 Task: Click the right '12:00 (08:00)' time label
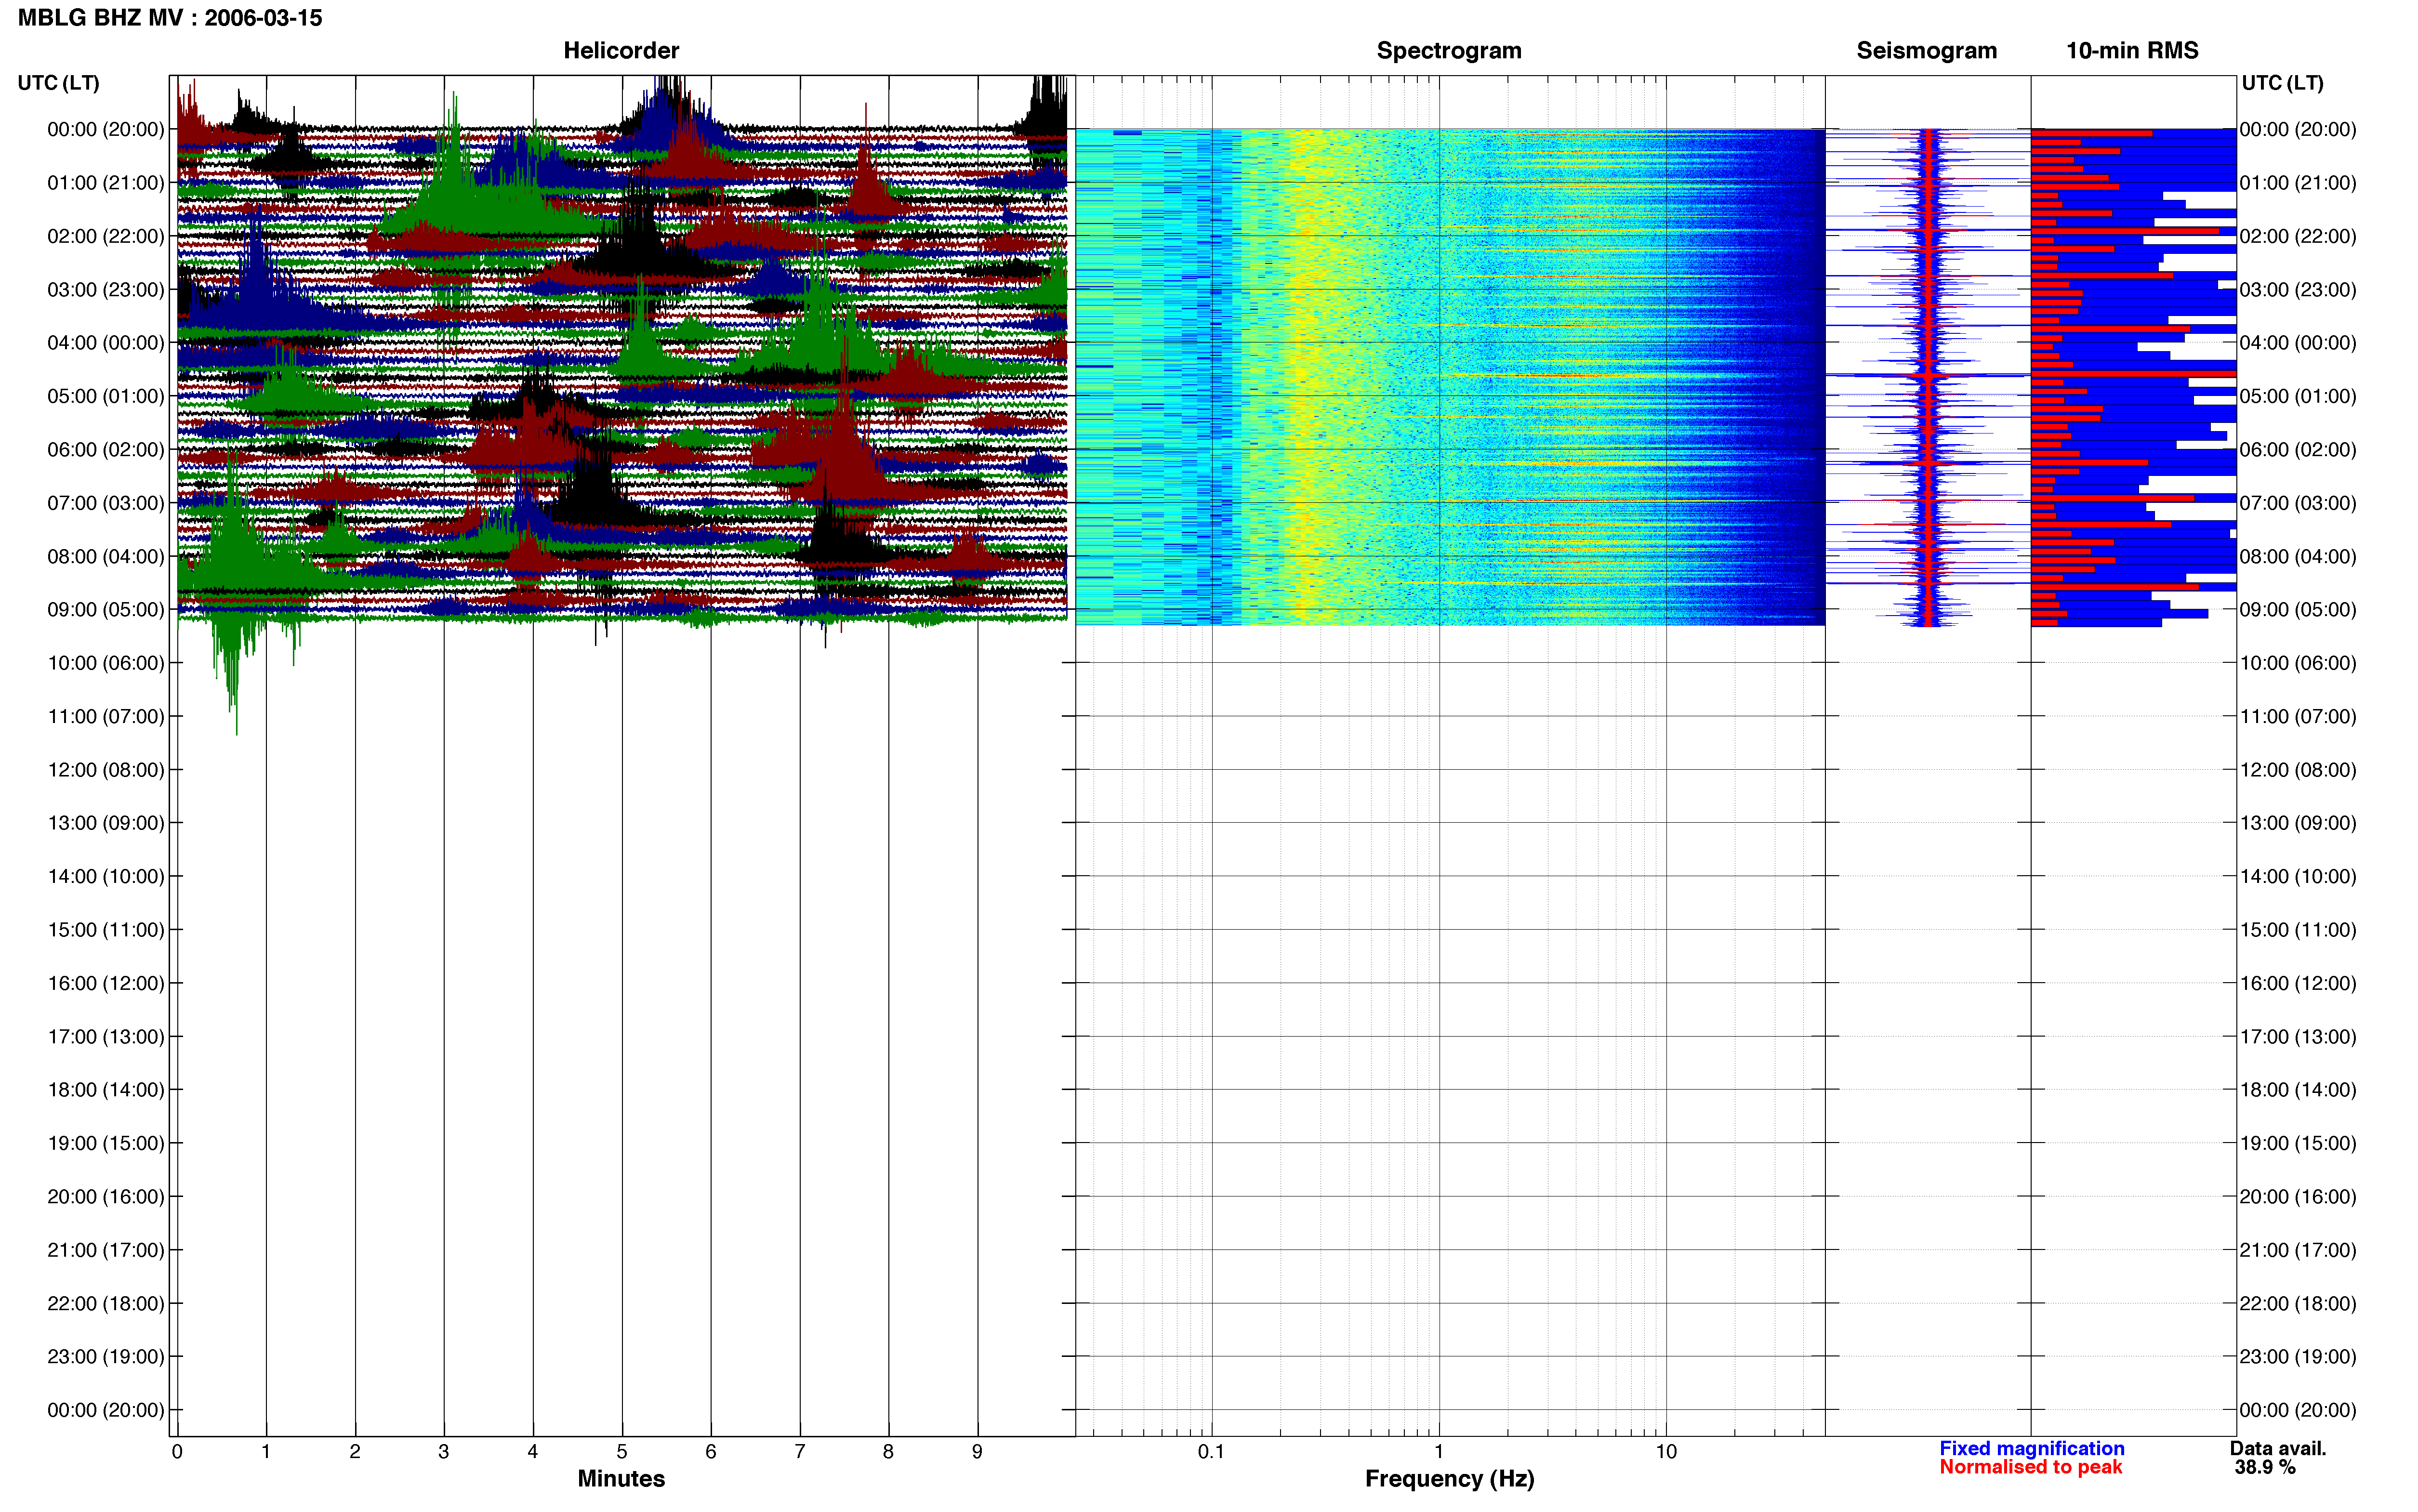click(x=2298, y=770)
